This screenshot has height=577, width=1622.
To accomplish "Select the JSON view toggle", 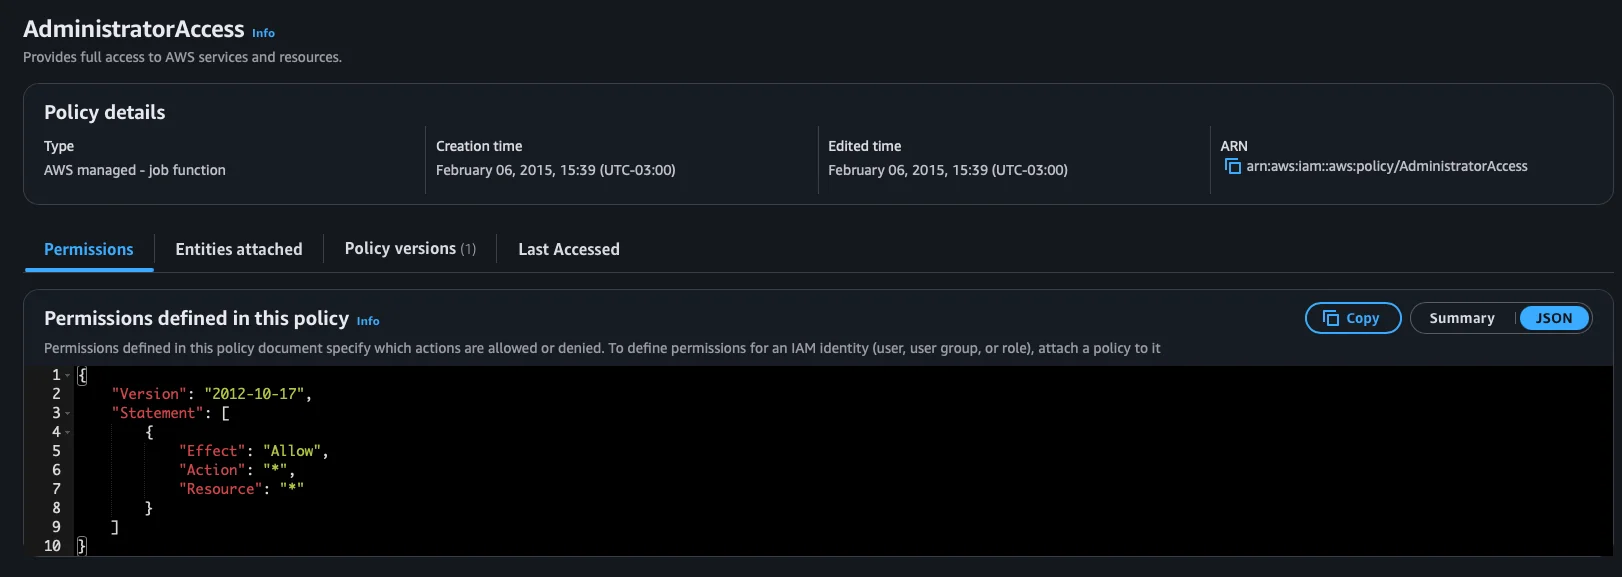I will (x=1553, y=318).
